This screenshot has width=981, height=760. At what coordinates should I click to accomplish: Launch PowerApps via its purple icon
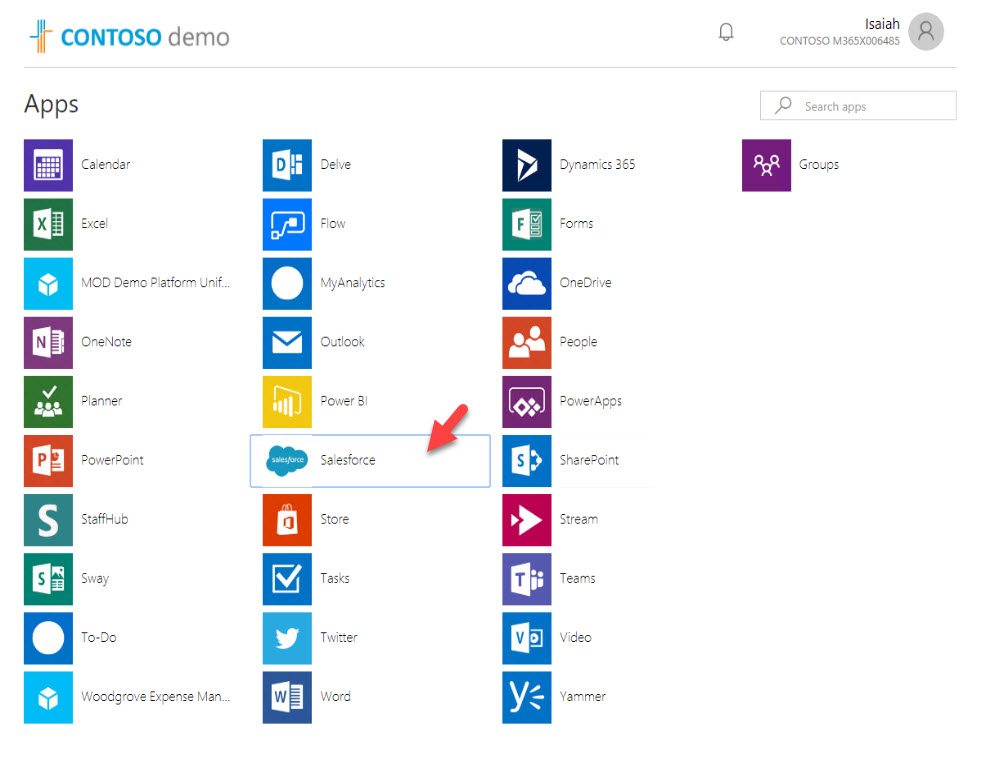pos(527,402)
